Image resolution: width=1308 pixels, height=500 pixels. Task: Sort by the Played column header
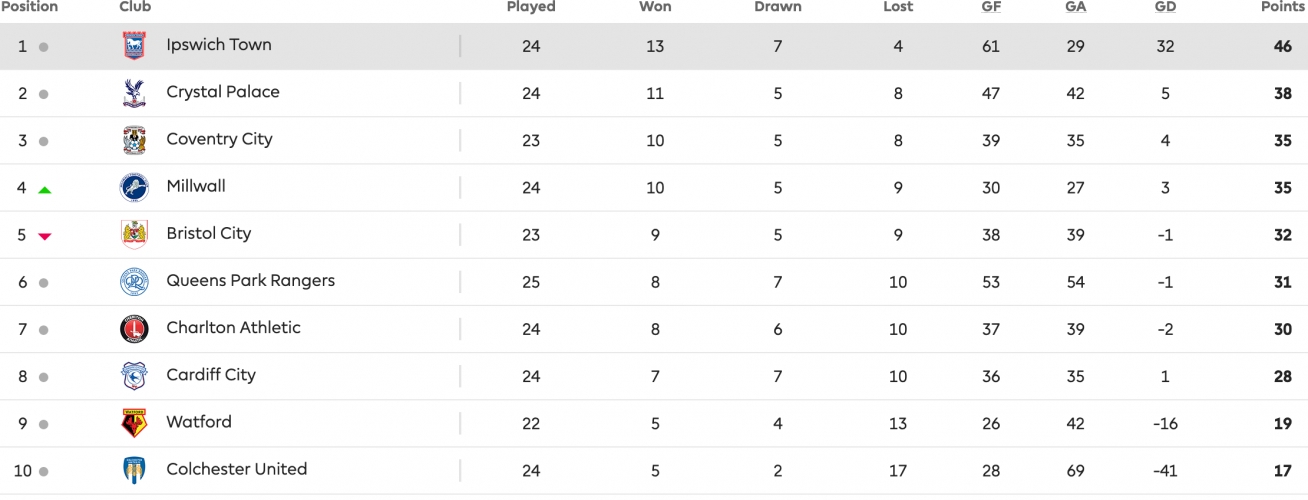(531, 7)
